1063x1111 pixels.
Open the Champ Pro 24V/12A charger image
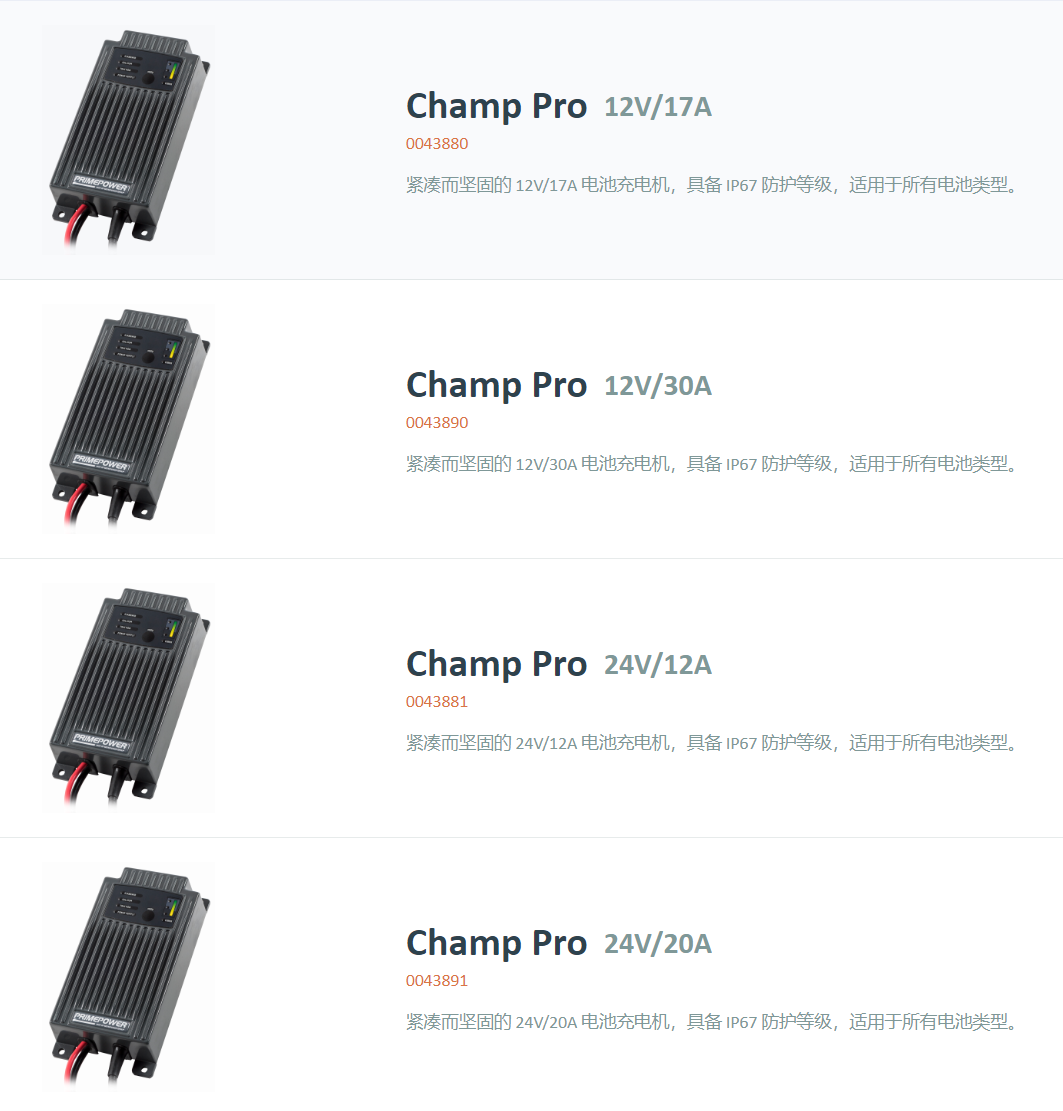coord(129,698)
